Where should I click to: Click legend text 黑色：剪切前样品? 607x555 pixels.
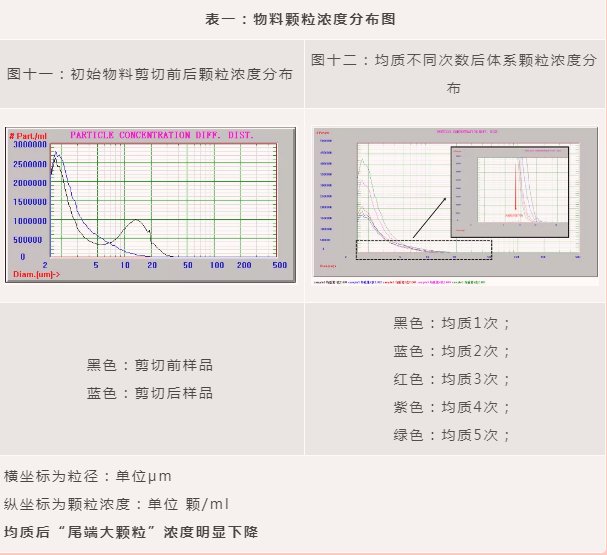[x=150, y=365]
